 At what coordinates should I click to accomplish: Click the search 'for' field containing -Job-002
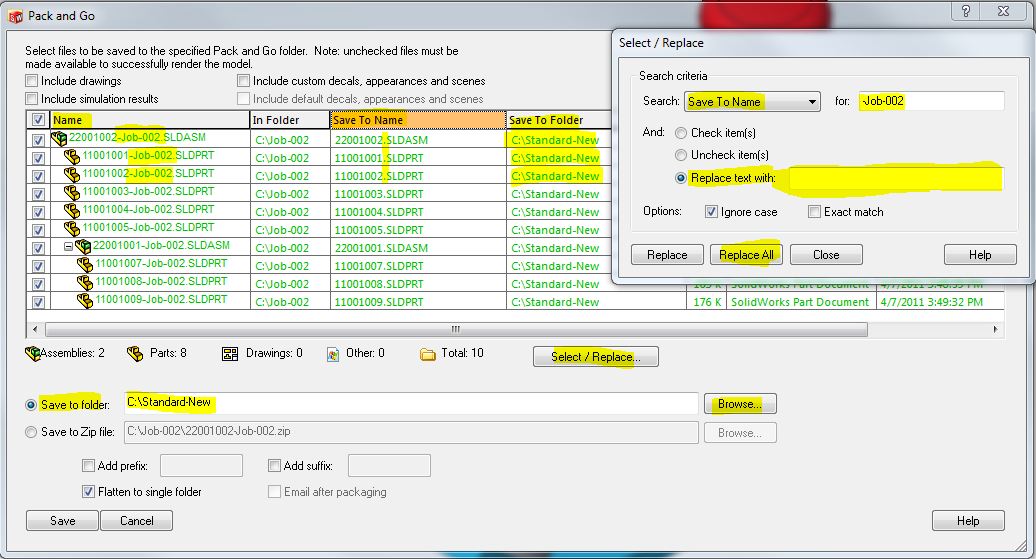coord(931,101)
